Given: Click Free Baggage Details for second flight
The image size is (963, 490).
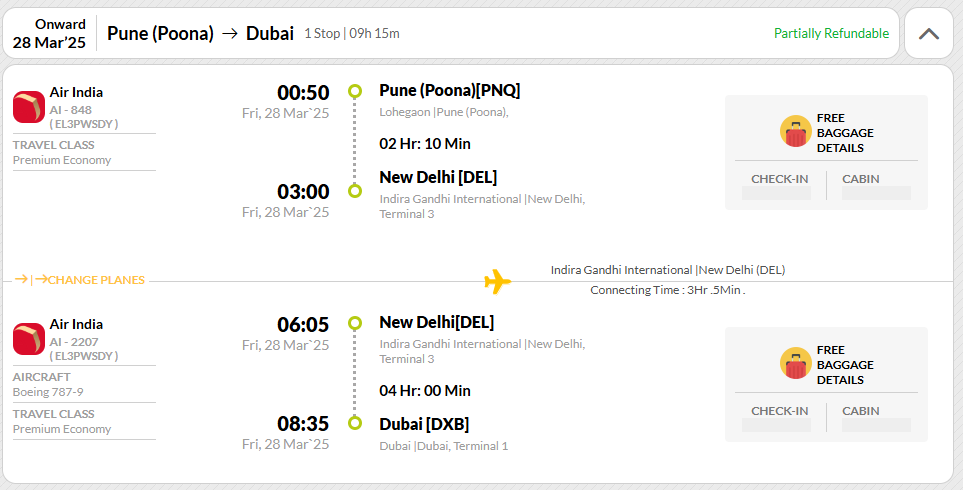Looking at the screenshot, I should (x=844, y=365).
